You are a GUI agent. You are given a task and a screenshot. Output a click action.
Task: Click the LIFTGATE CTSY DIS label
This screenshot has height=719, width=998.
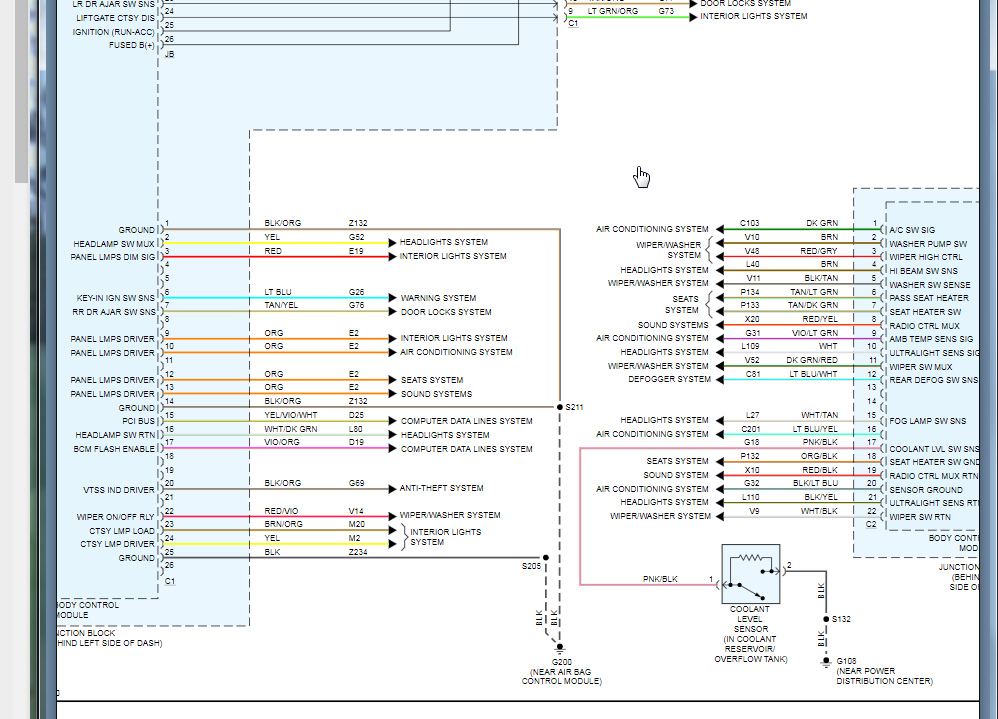pos(115,18)
